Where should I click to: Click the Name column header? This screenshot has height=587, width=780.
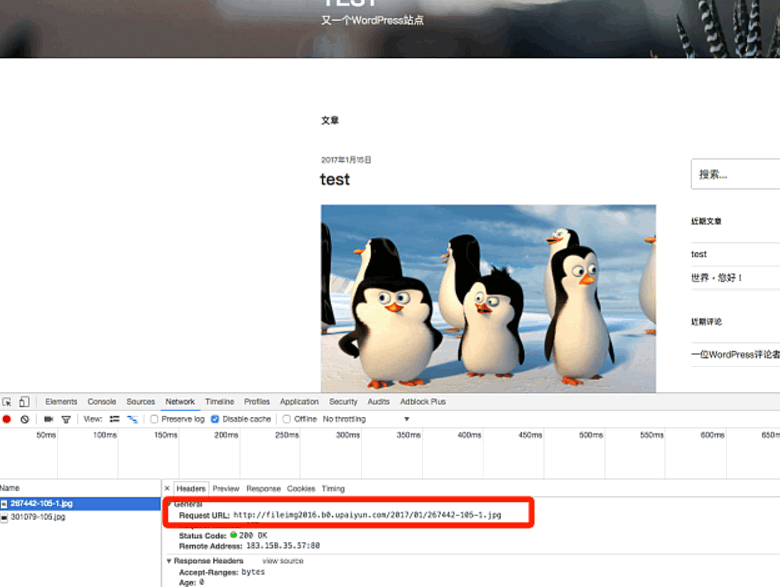10,488
